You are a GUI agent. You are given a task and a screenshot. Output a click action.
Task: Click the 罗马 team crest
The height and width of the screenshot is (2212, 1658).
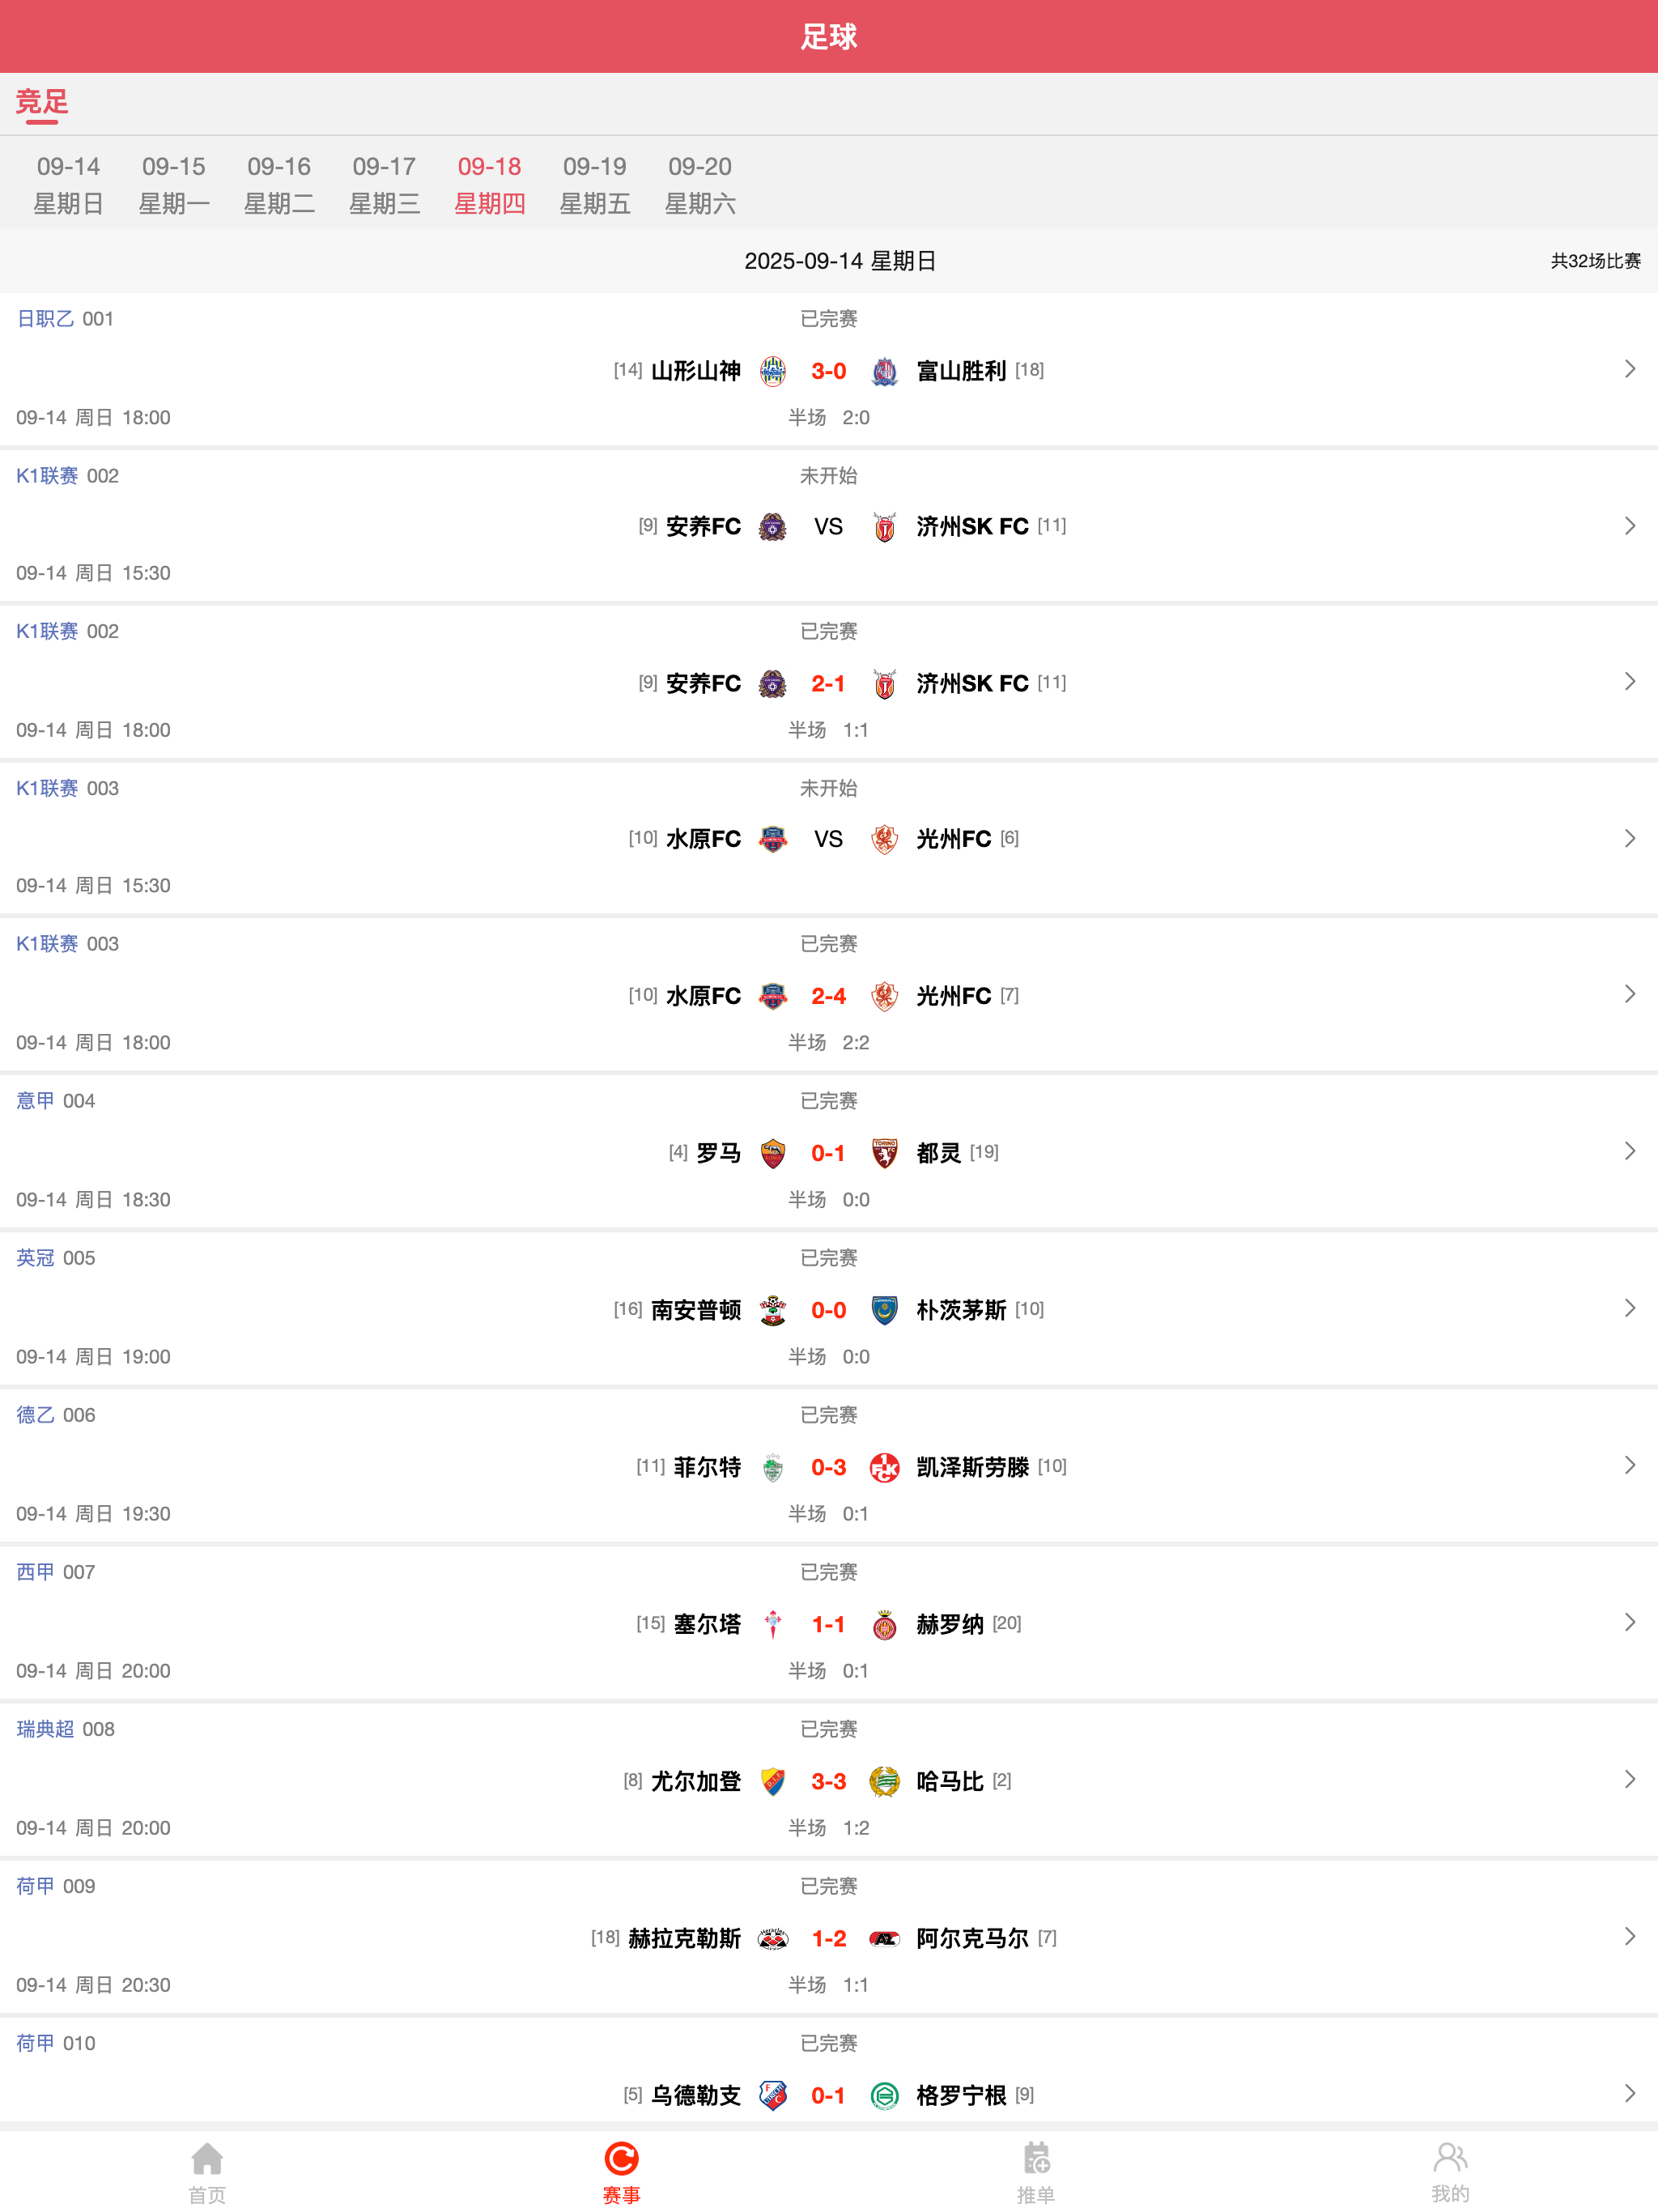(x=773, y=1153)
